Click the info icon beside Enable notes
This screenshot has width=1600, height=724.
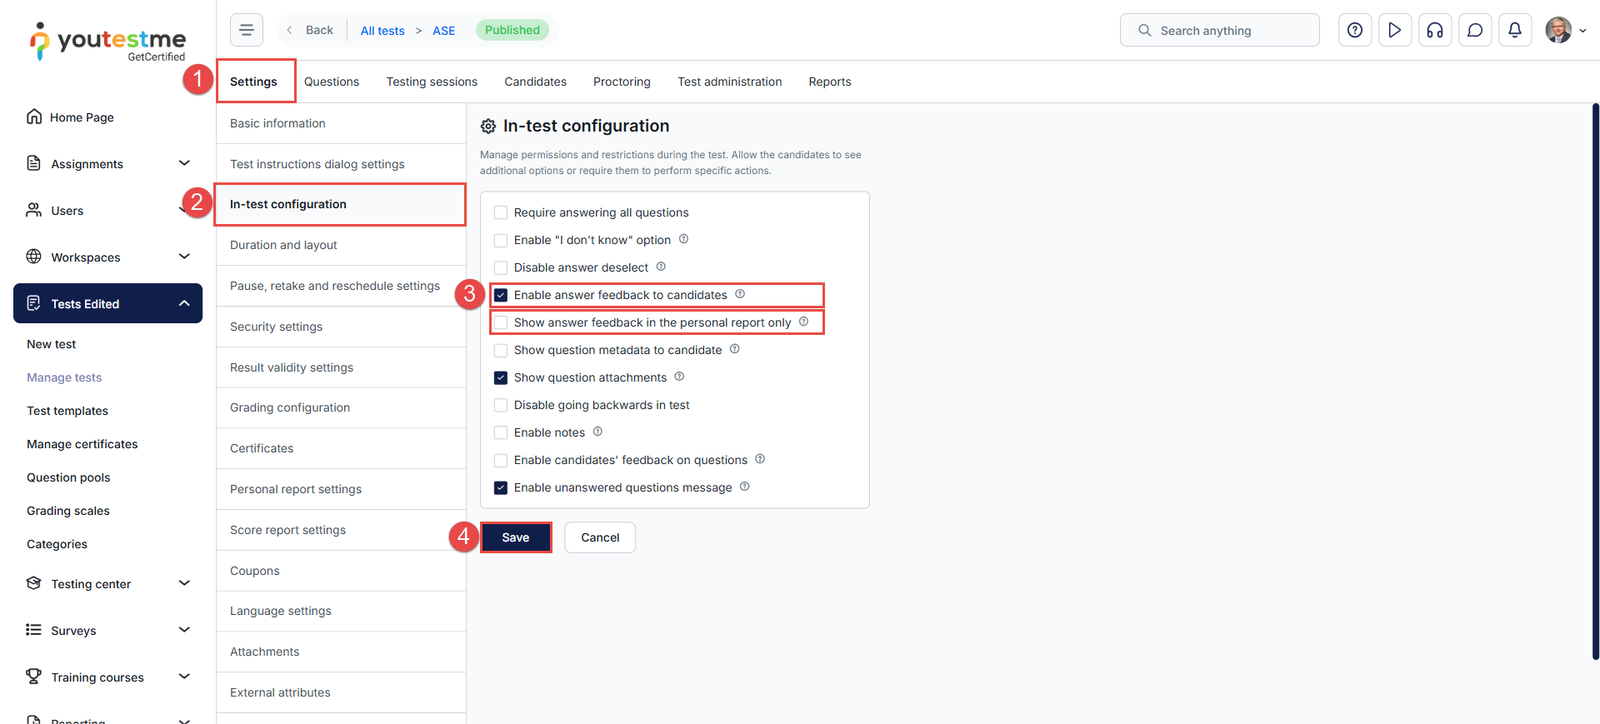coord(598,432)
